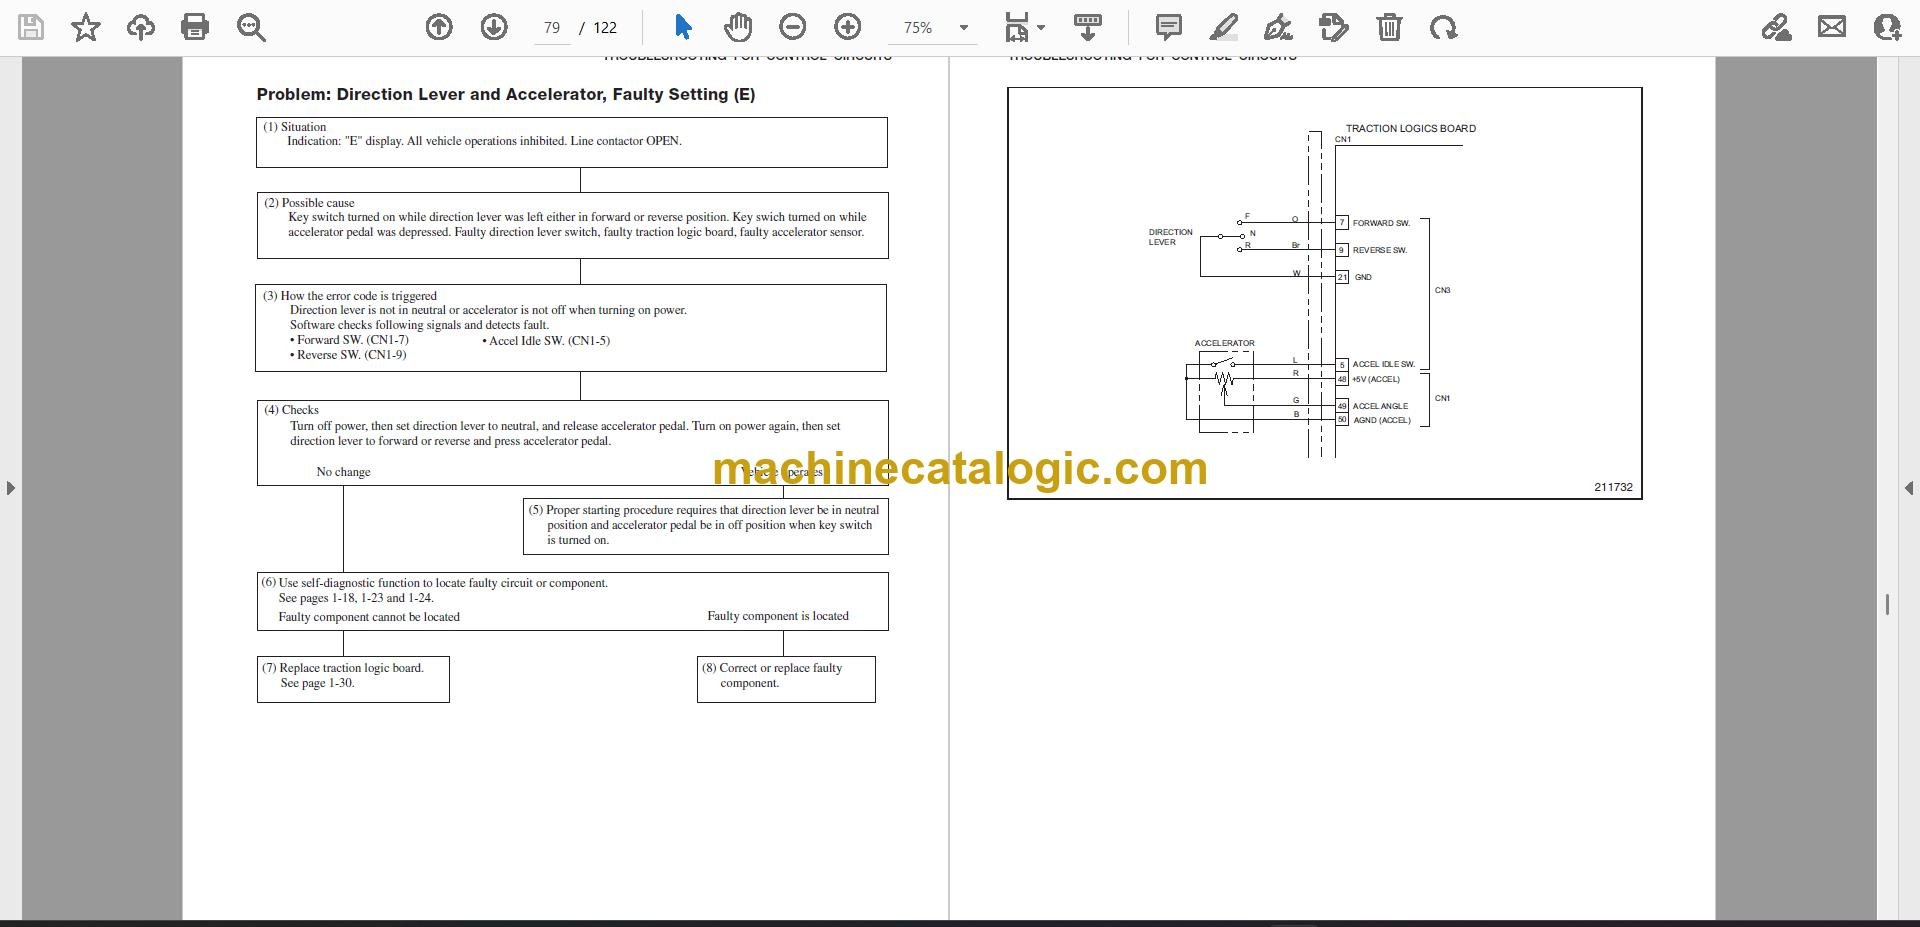Click the upload to cloud icon

tap(141, 27)
